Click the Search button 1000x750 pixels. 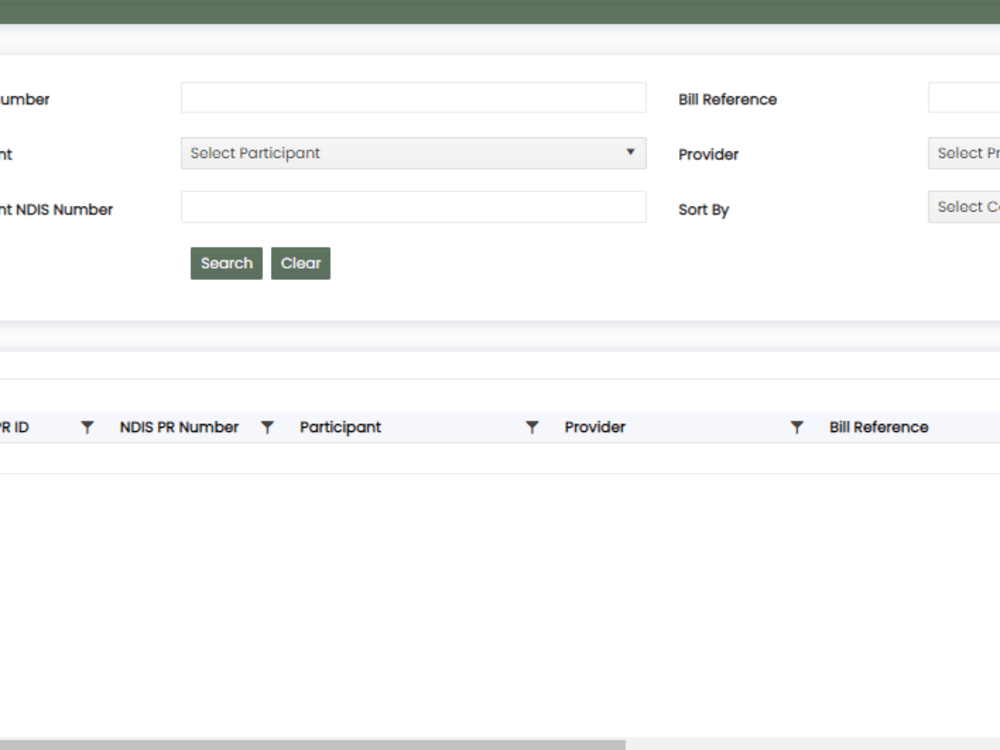pyautogui.click(x=226, y=263)
